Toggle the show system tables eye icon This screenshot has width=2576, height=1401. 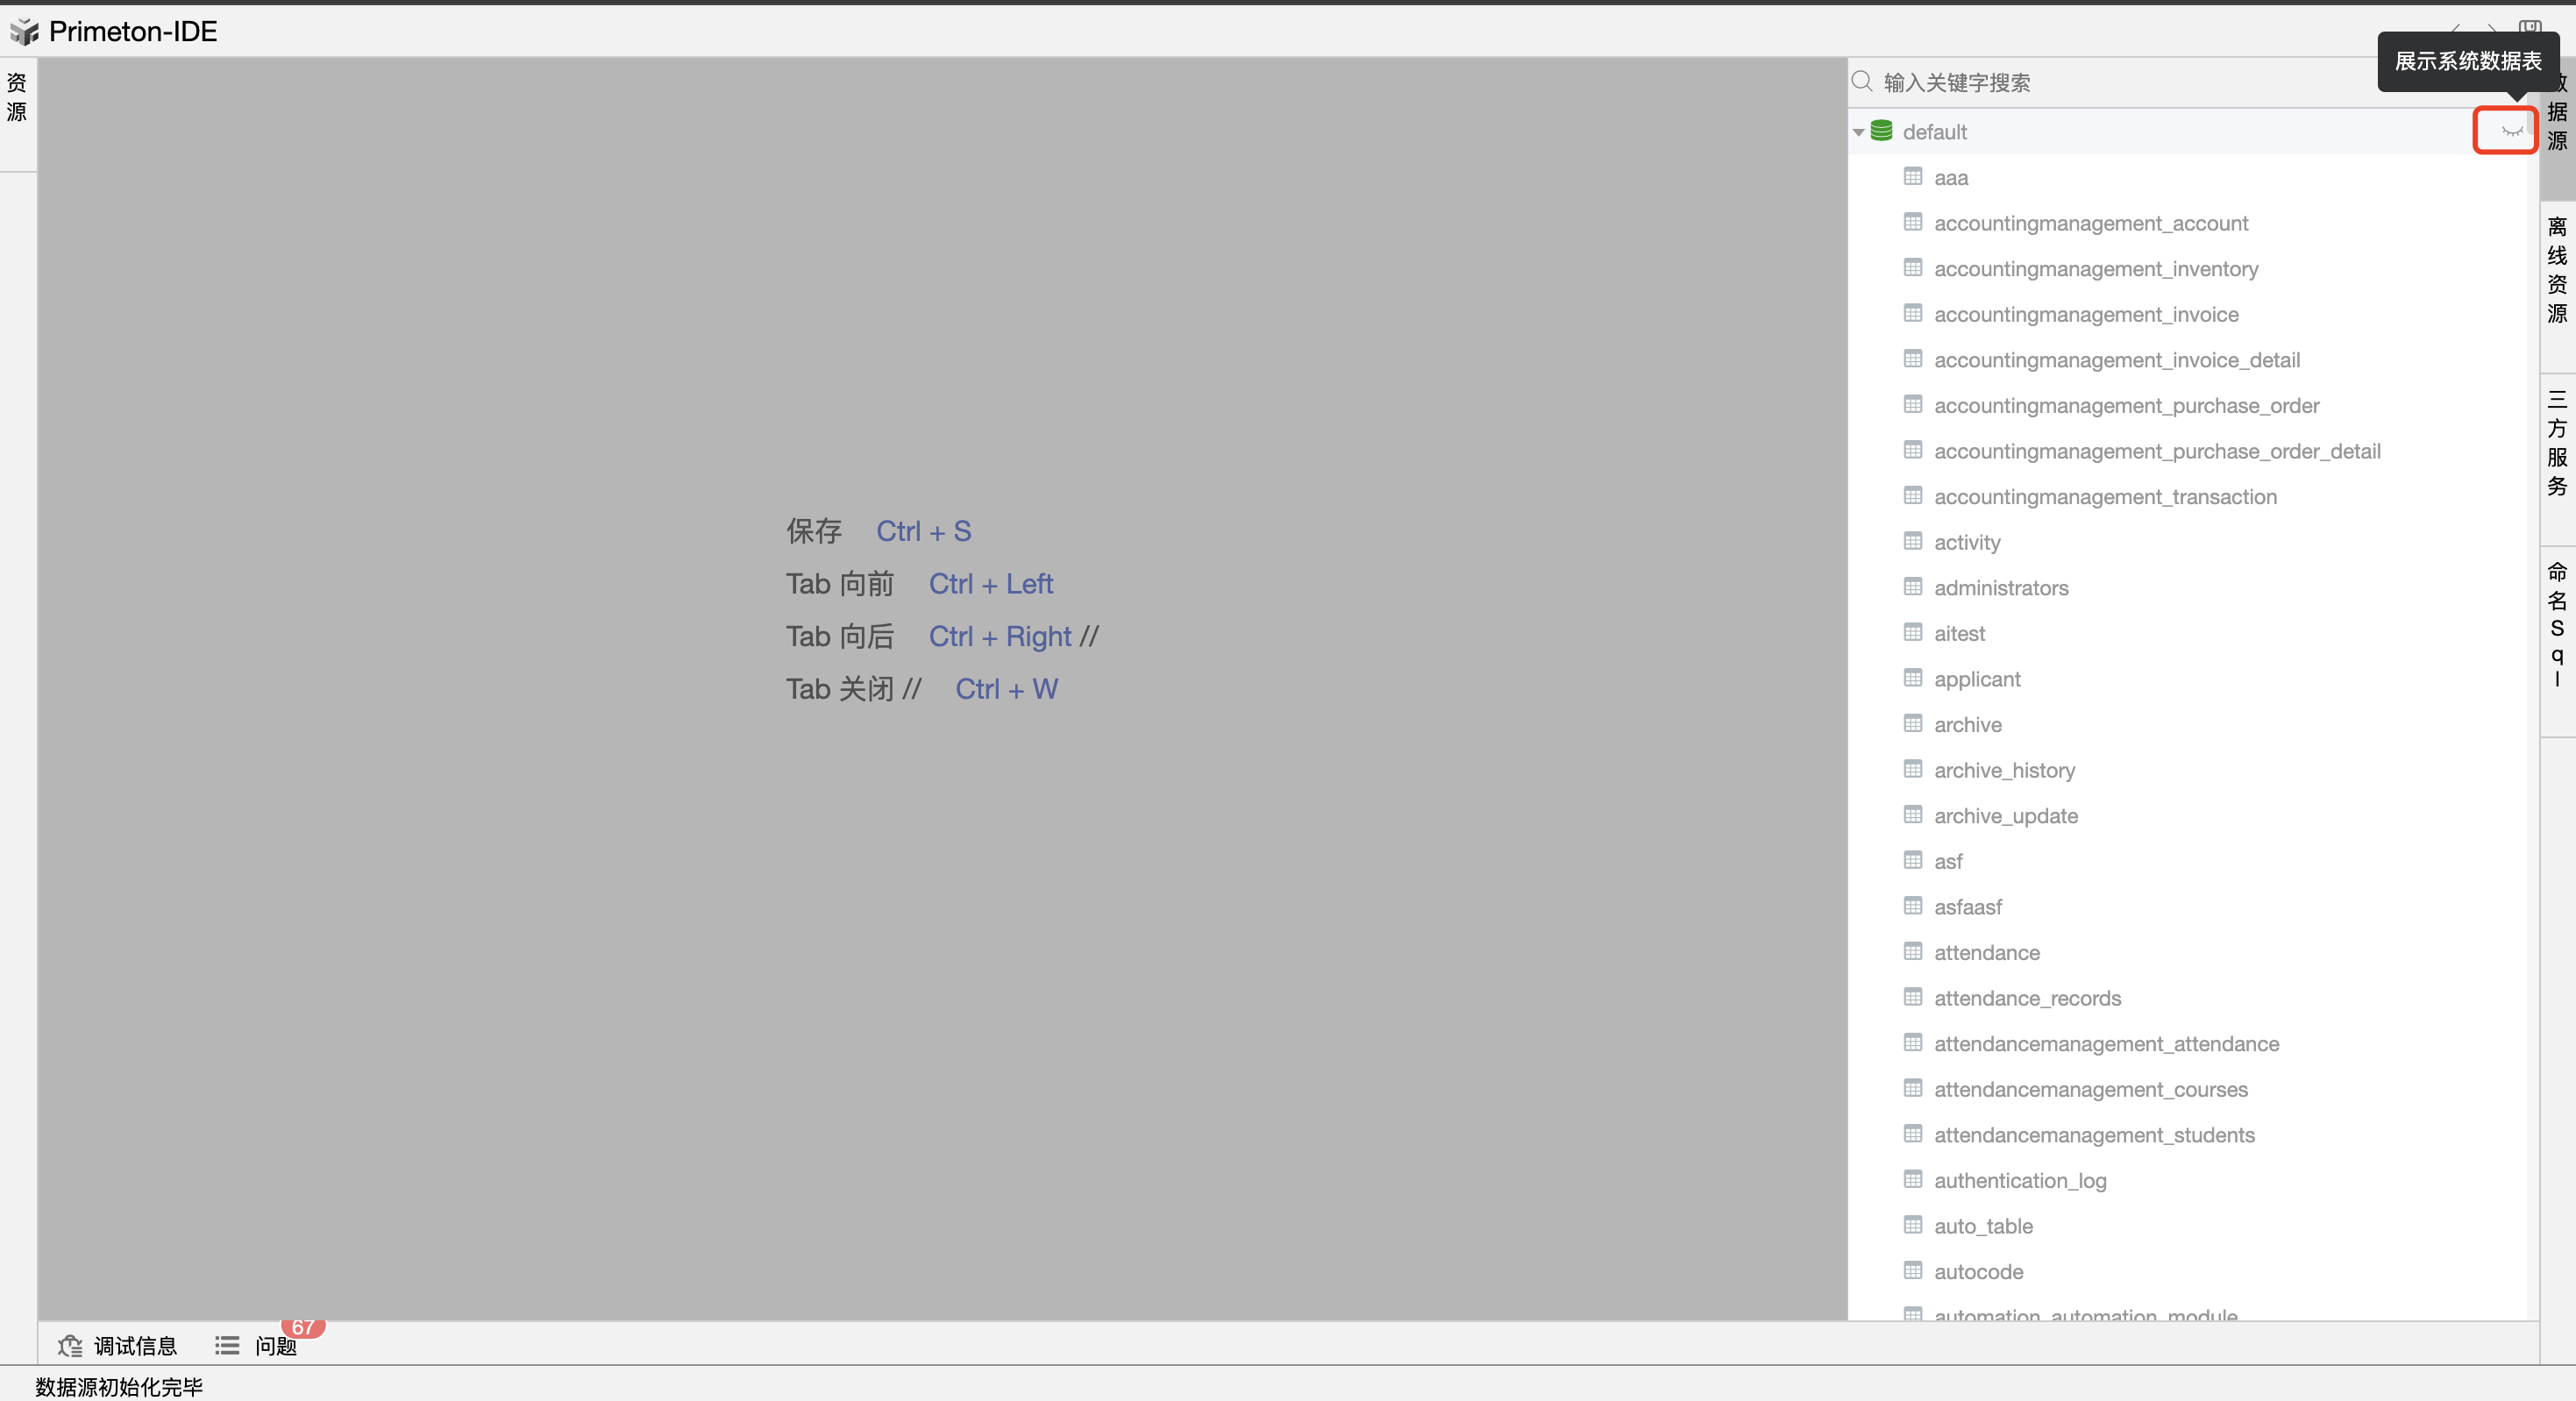pyautogui.click(x=2511, y=131)
